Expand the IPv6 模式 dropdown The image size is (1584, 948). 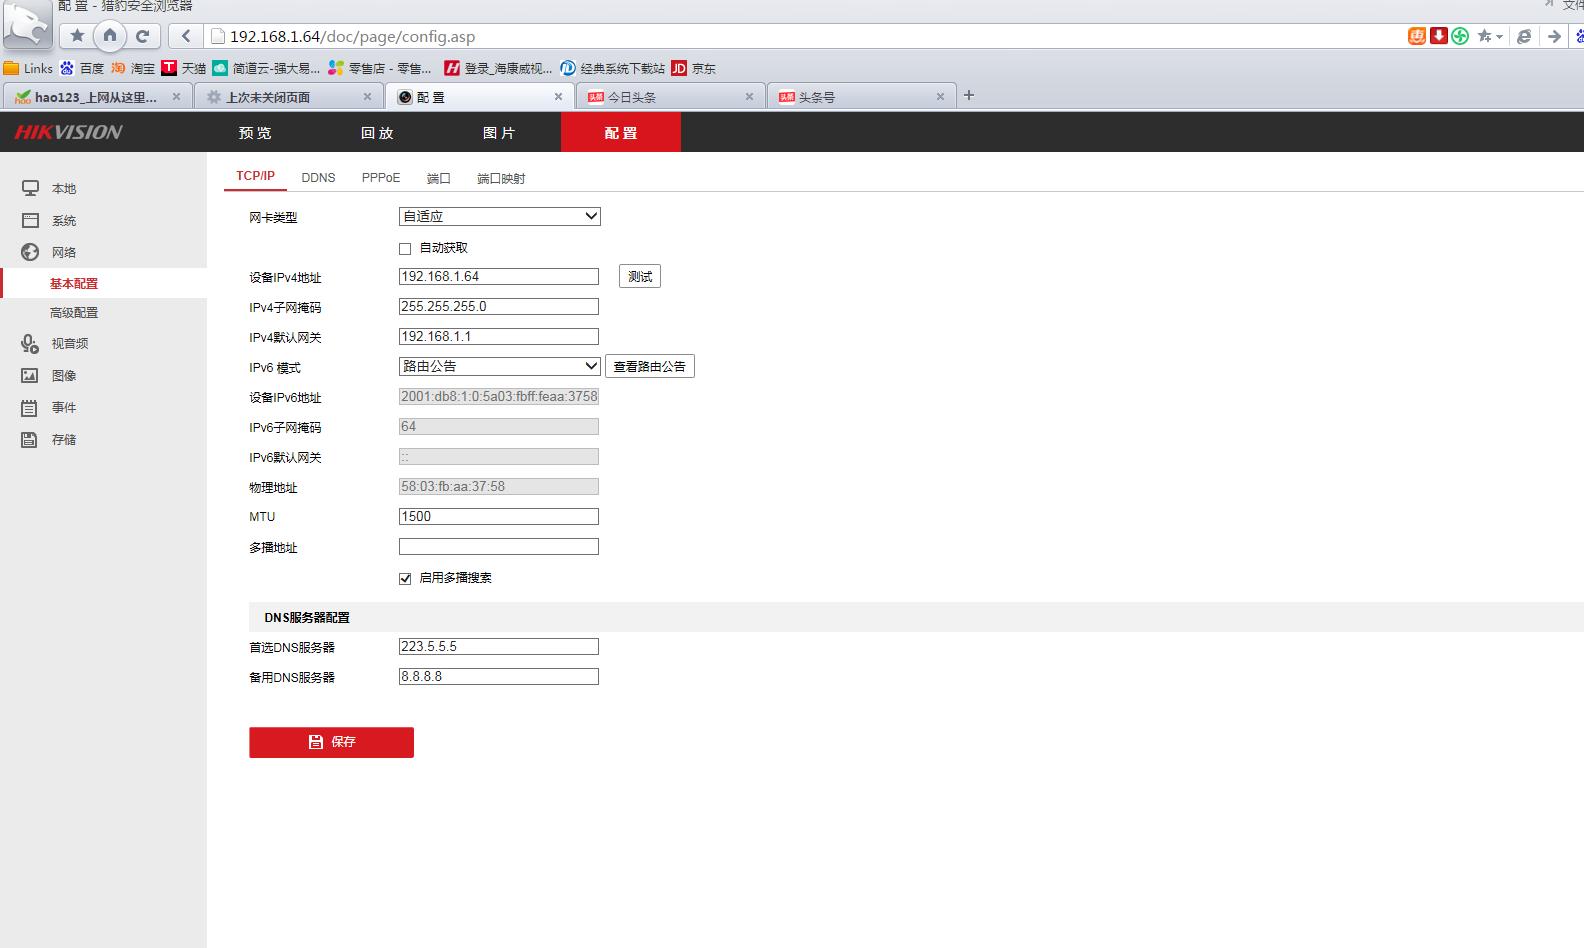(499, 366)
